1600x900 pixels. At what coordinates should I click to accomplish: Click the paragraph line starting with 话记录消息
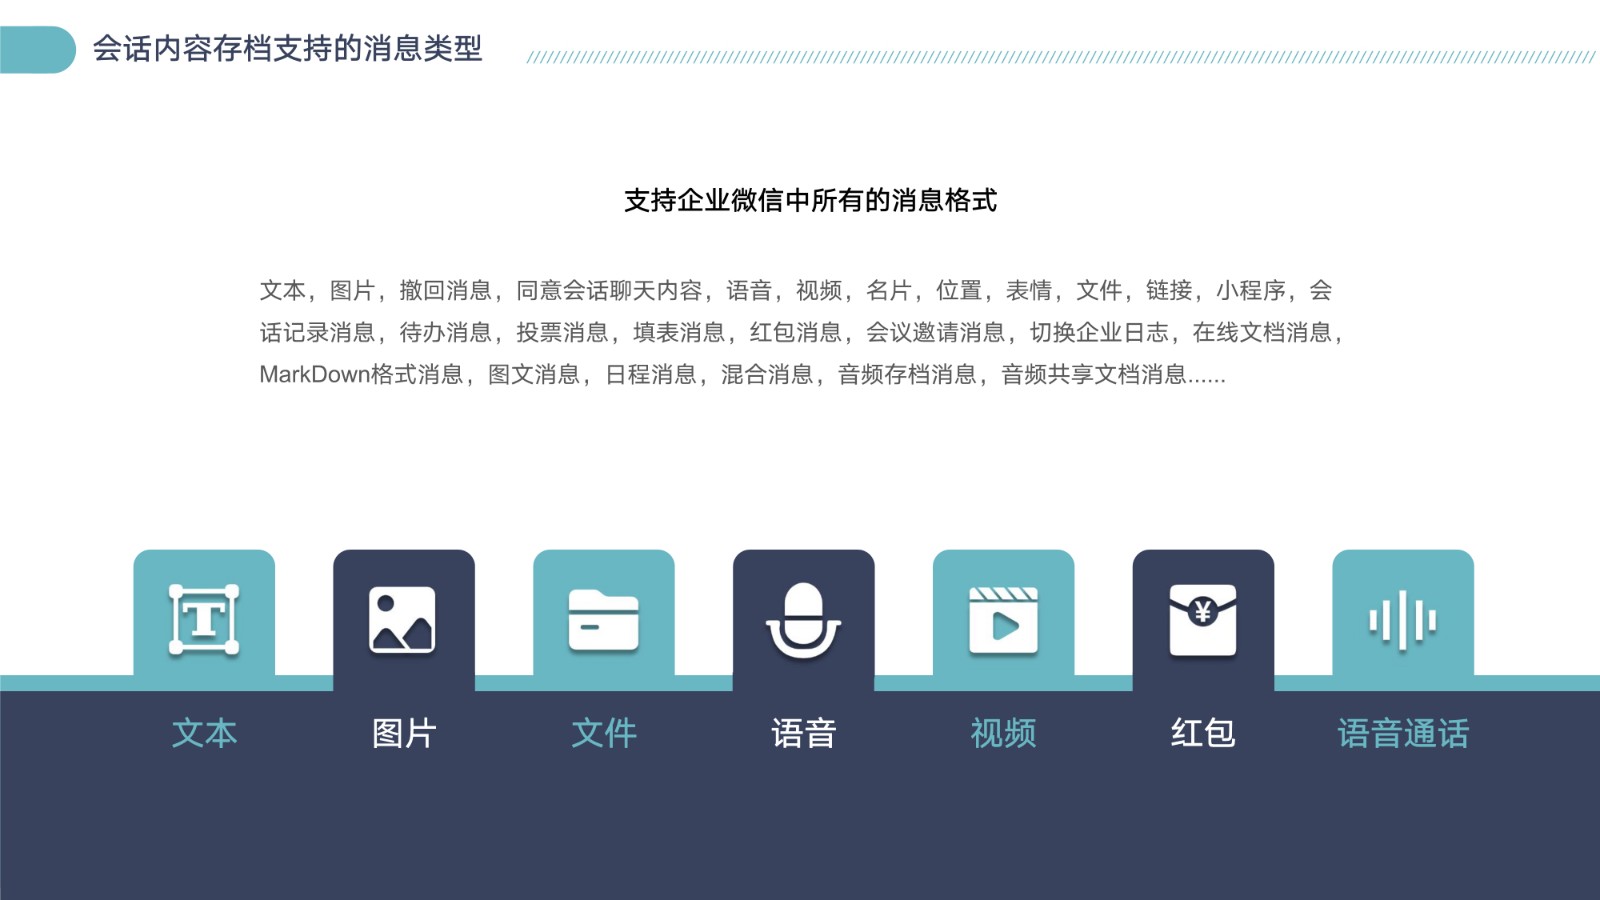800,332
